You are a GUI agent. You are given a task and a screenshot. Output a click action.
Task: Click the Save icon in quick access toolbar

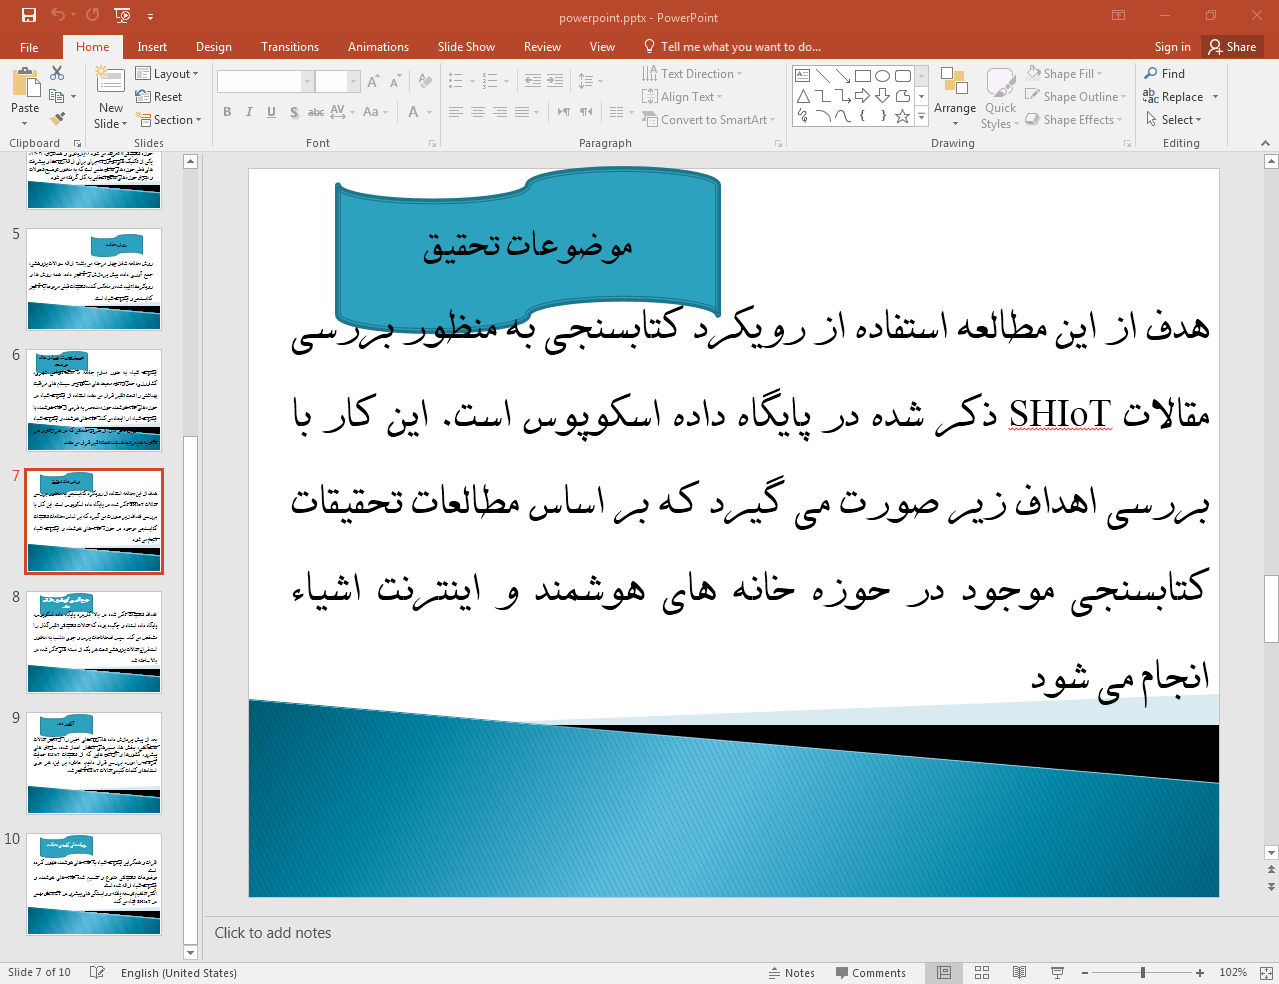29,15
